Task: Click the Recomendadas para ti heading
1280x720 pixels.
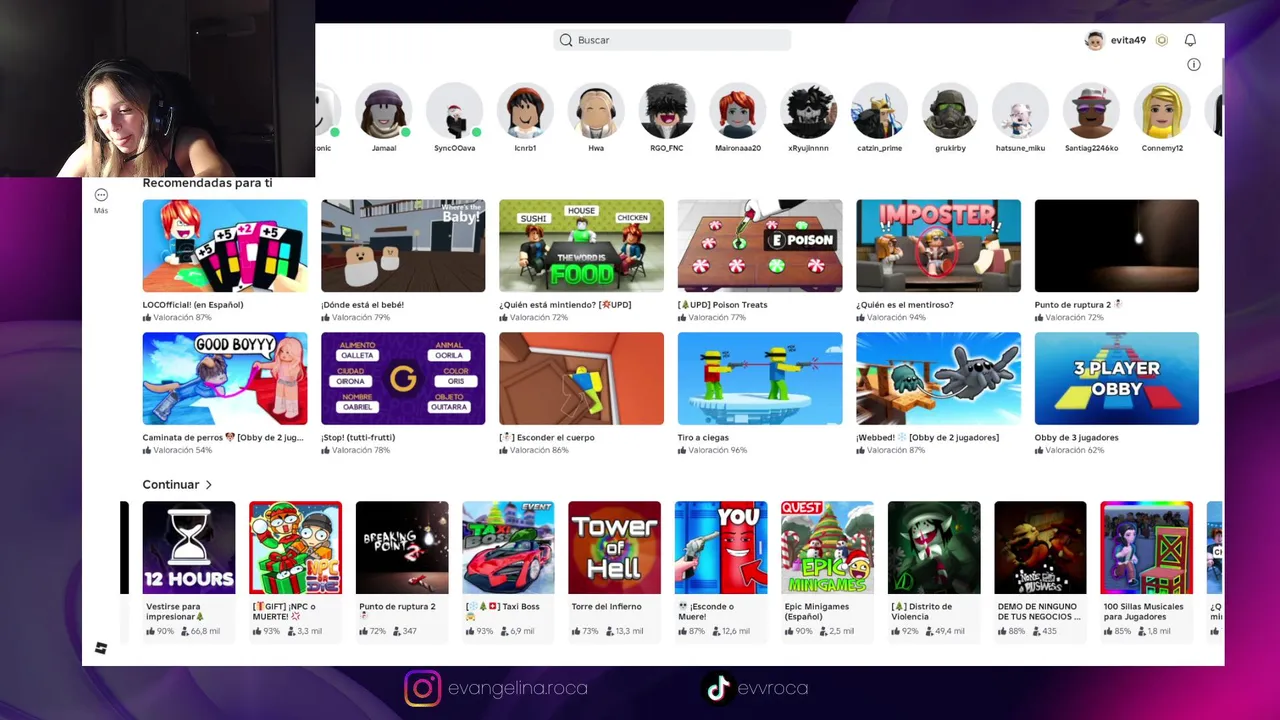Action: pyautogui.click(x=207, y=183)
